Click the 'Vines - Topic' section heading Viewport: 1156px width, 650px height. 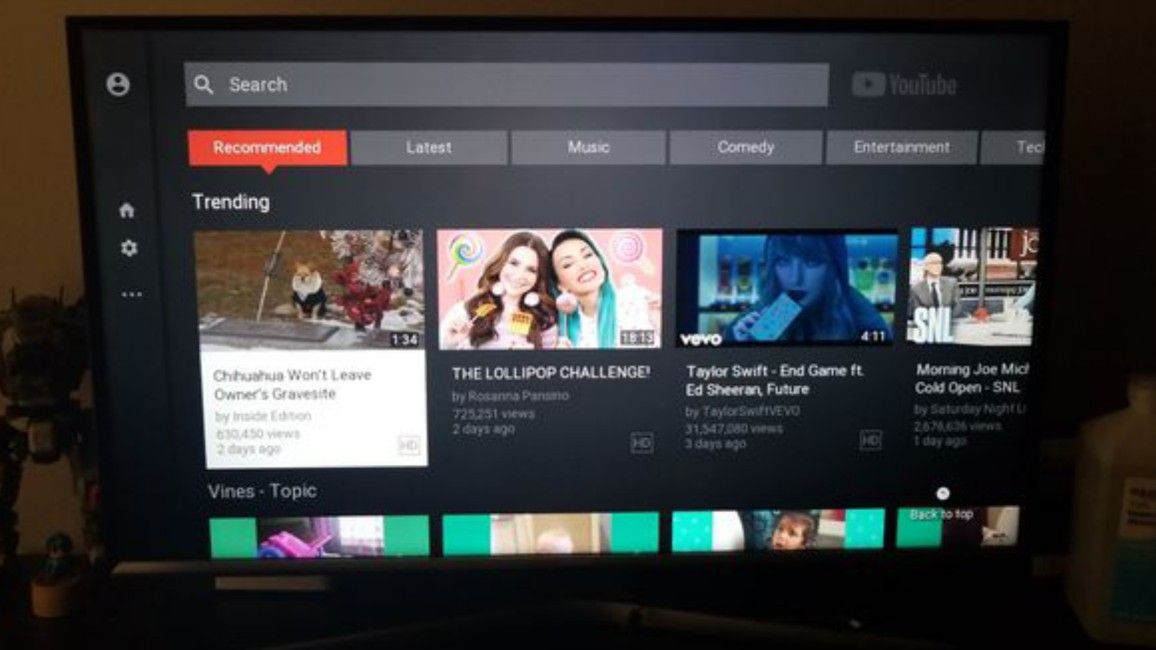[x=262, y=491]
